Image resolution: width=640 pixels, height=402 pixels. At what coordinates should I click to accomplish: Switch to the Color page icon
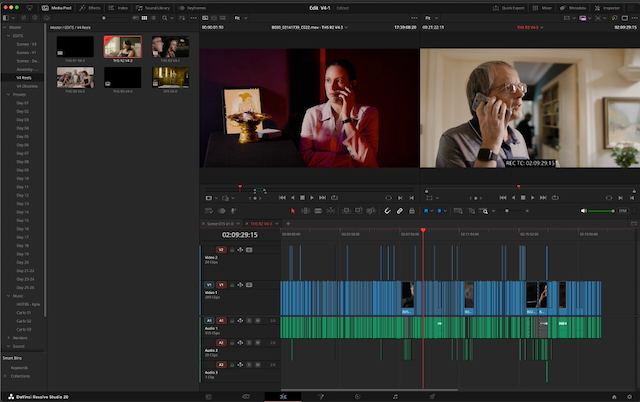(x=358, y=397)
